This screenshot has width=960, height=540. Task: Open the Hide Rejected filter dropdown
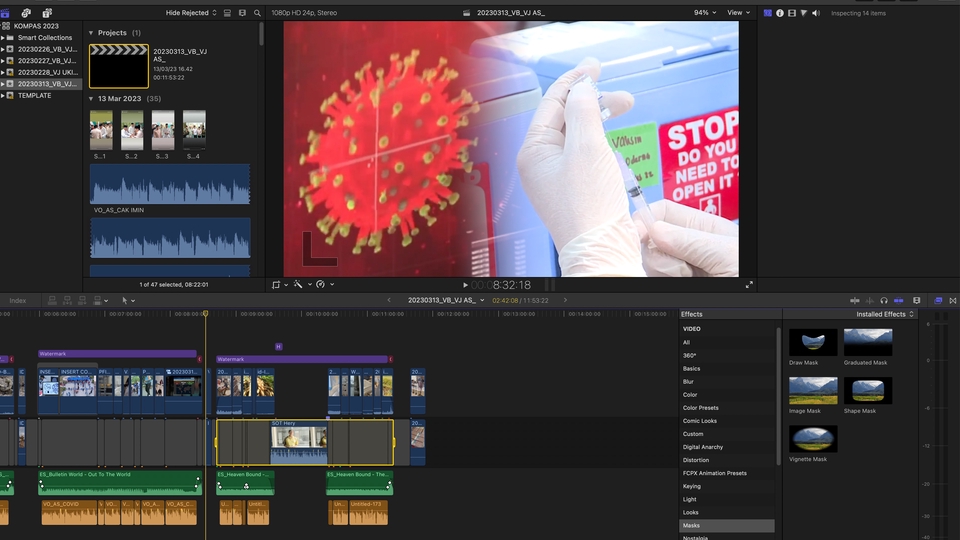click(191, 13)
